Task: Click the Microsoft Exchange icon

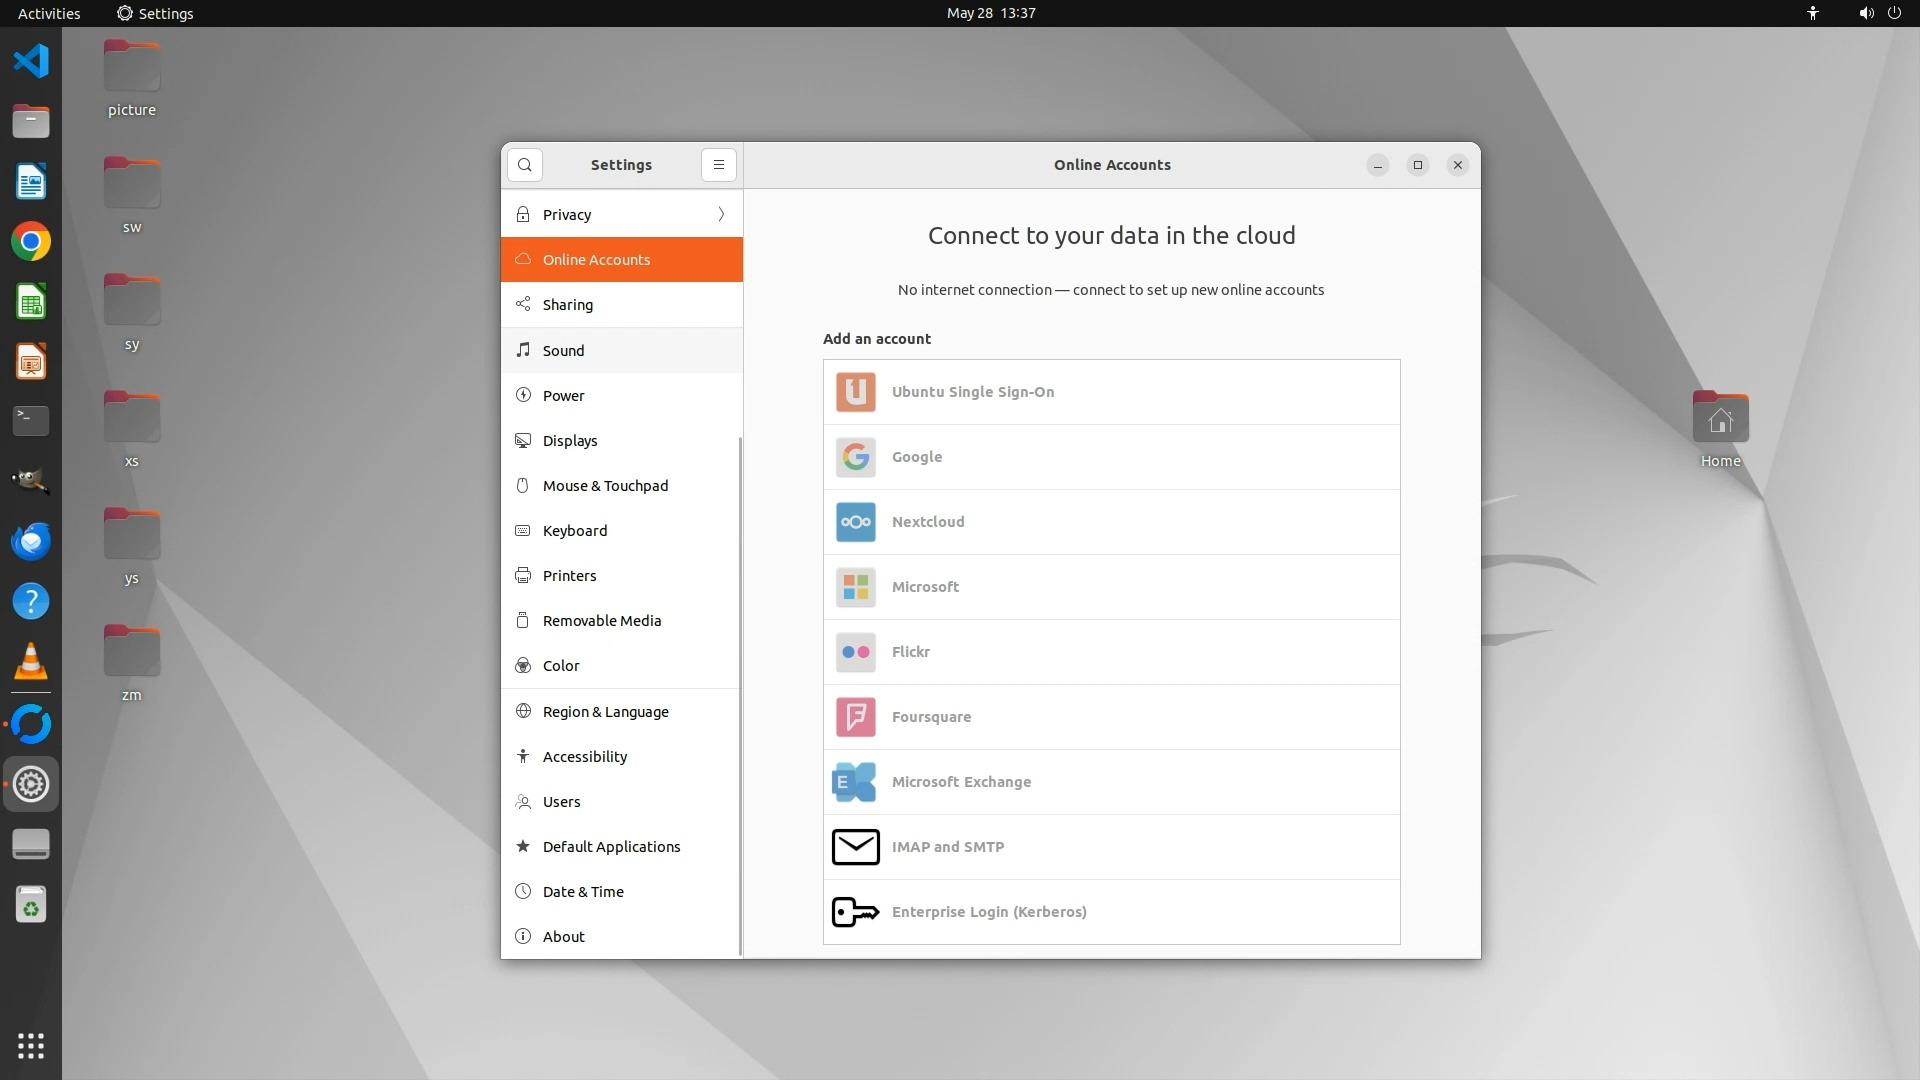Action: coord(854,782)
